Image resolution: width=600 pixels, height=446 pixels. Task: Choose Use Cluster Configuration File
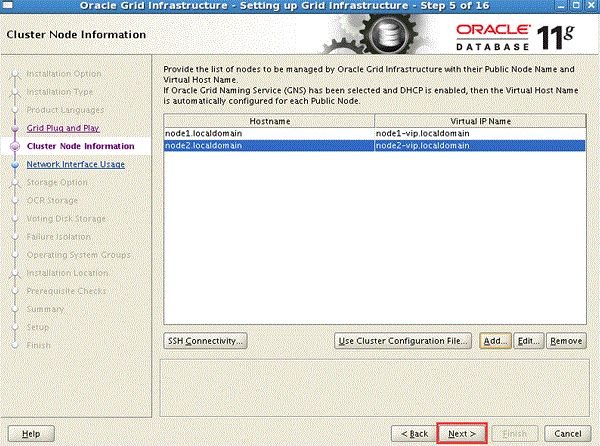pyautogui.click(x=403, y=340)
